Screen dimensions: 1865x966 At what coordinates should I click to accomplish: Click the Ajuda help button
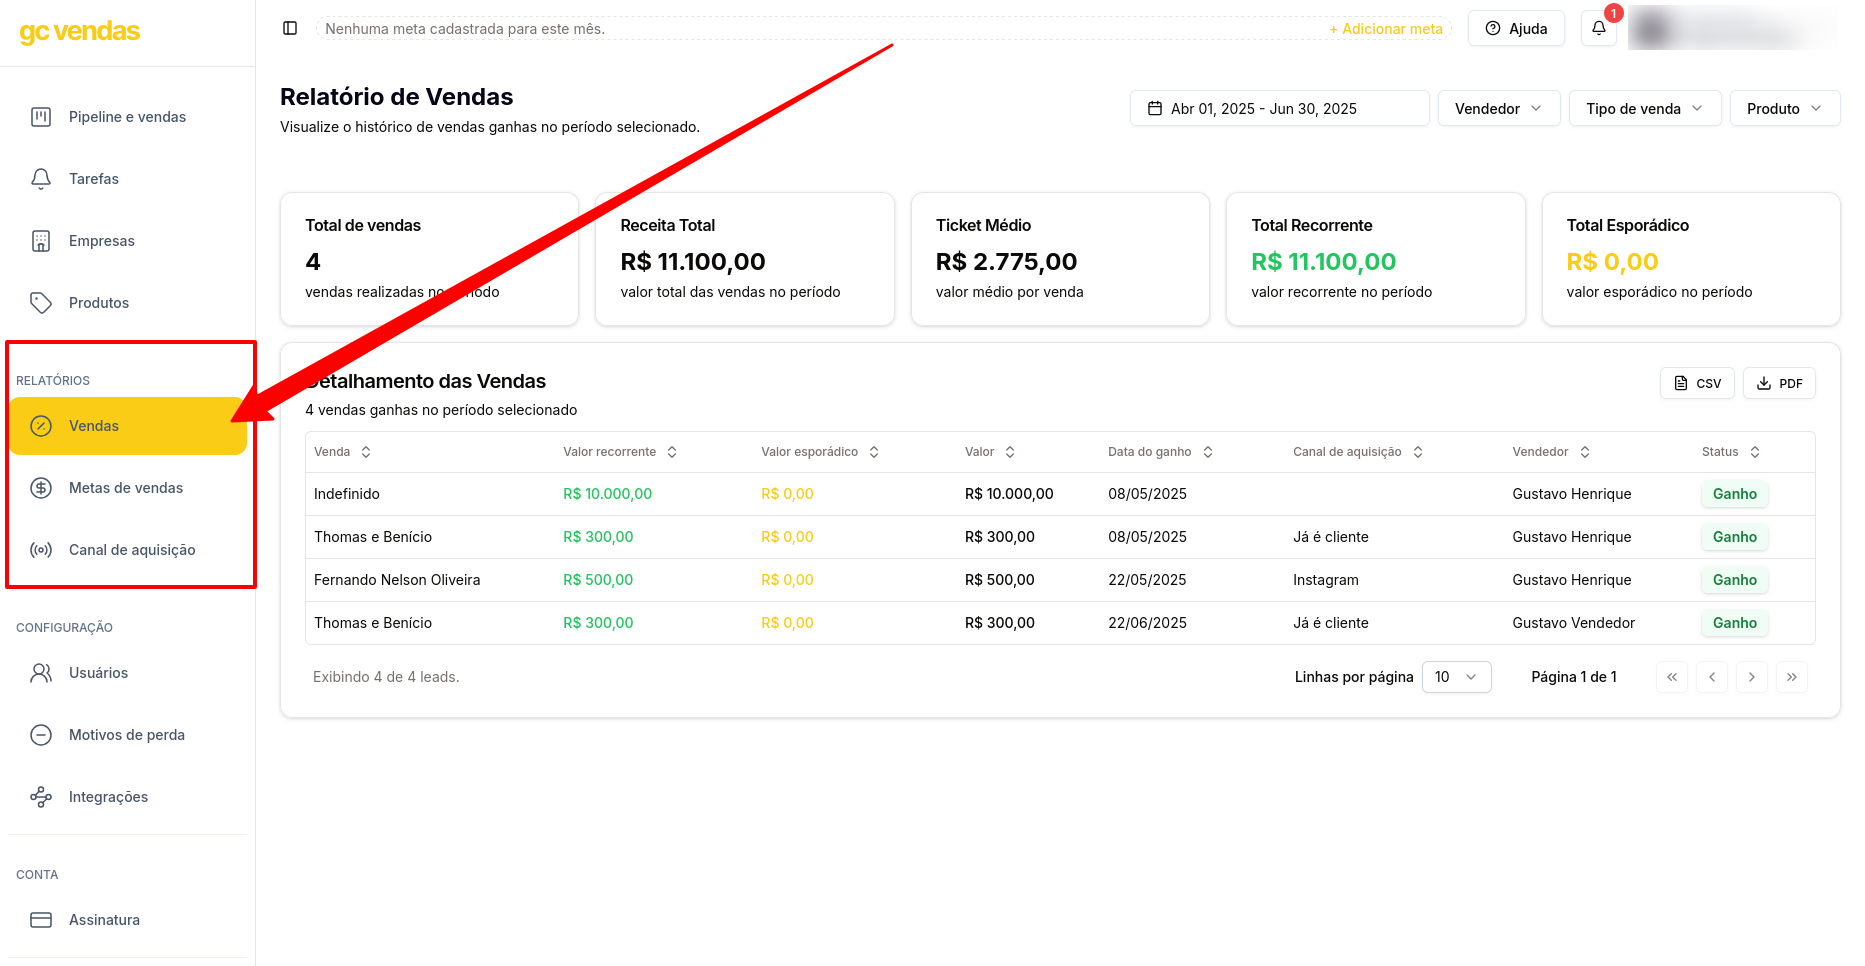[1516, 28]
